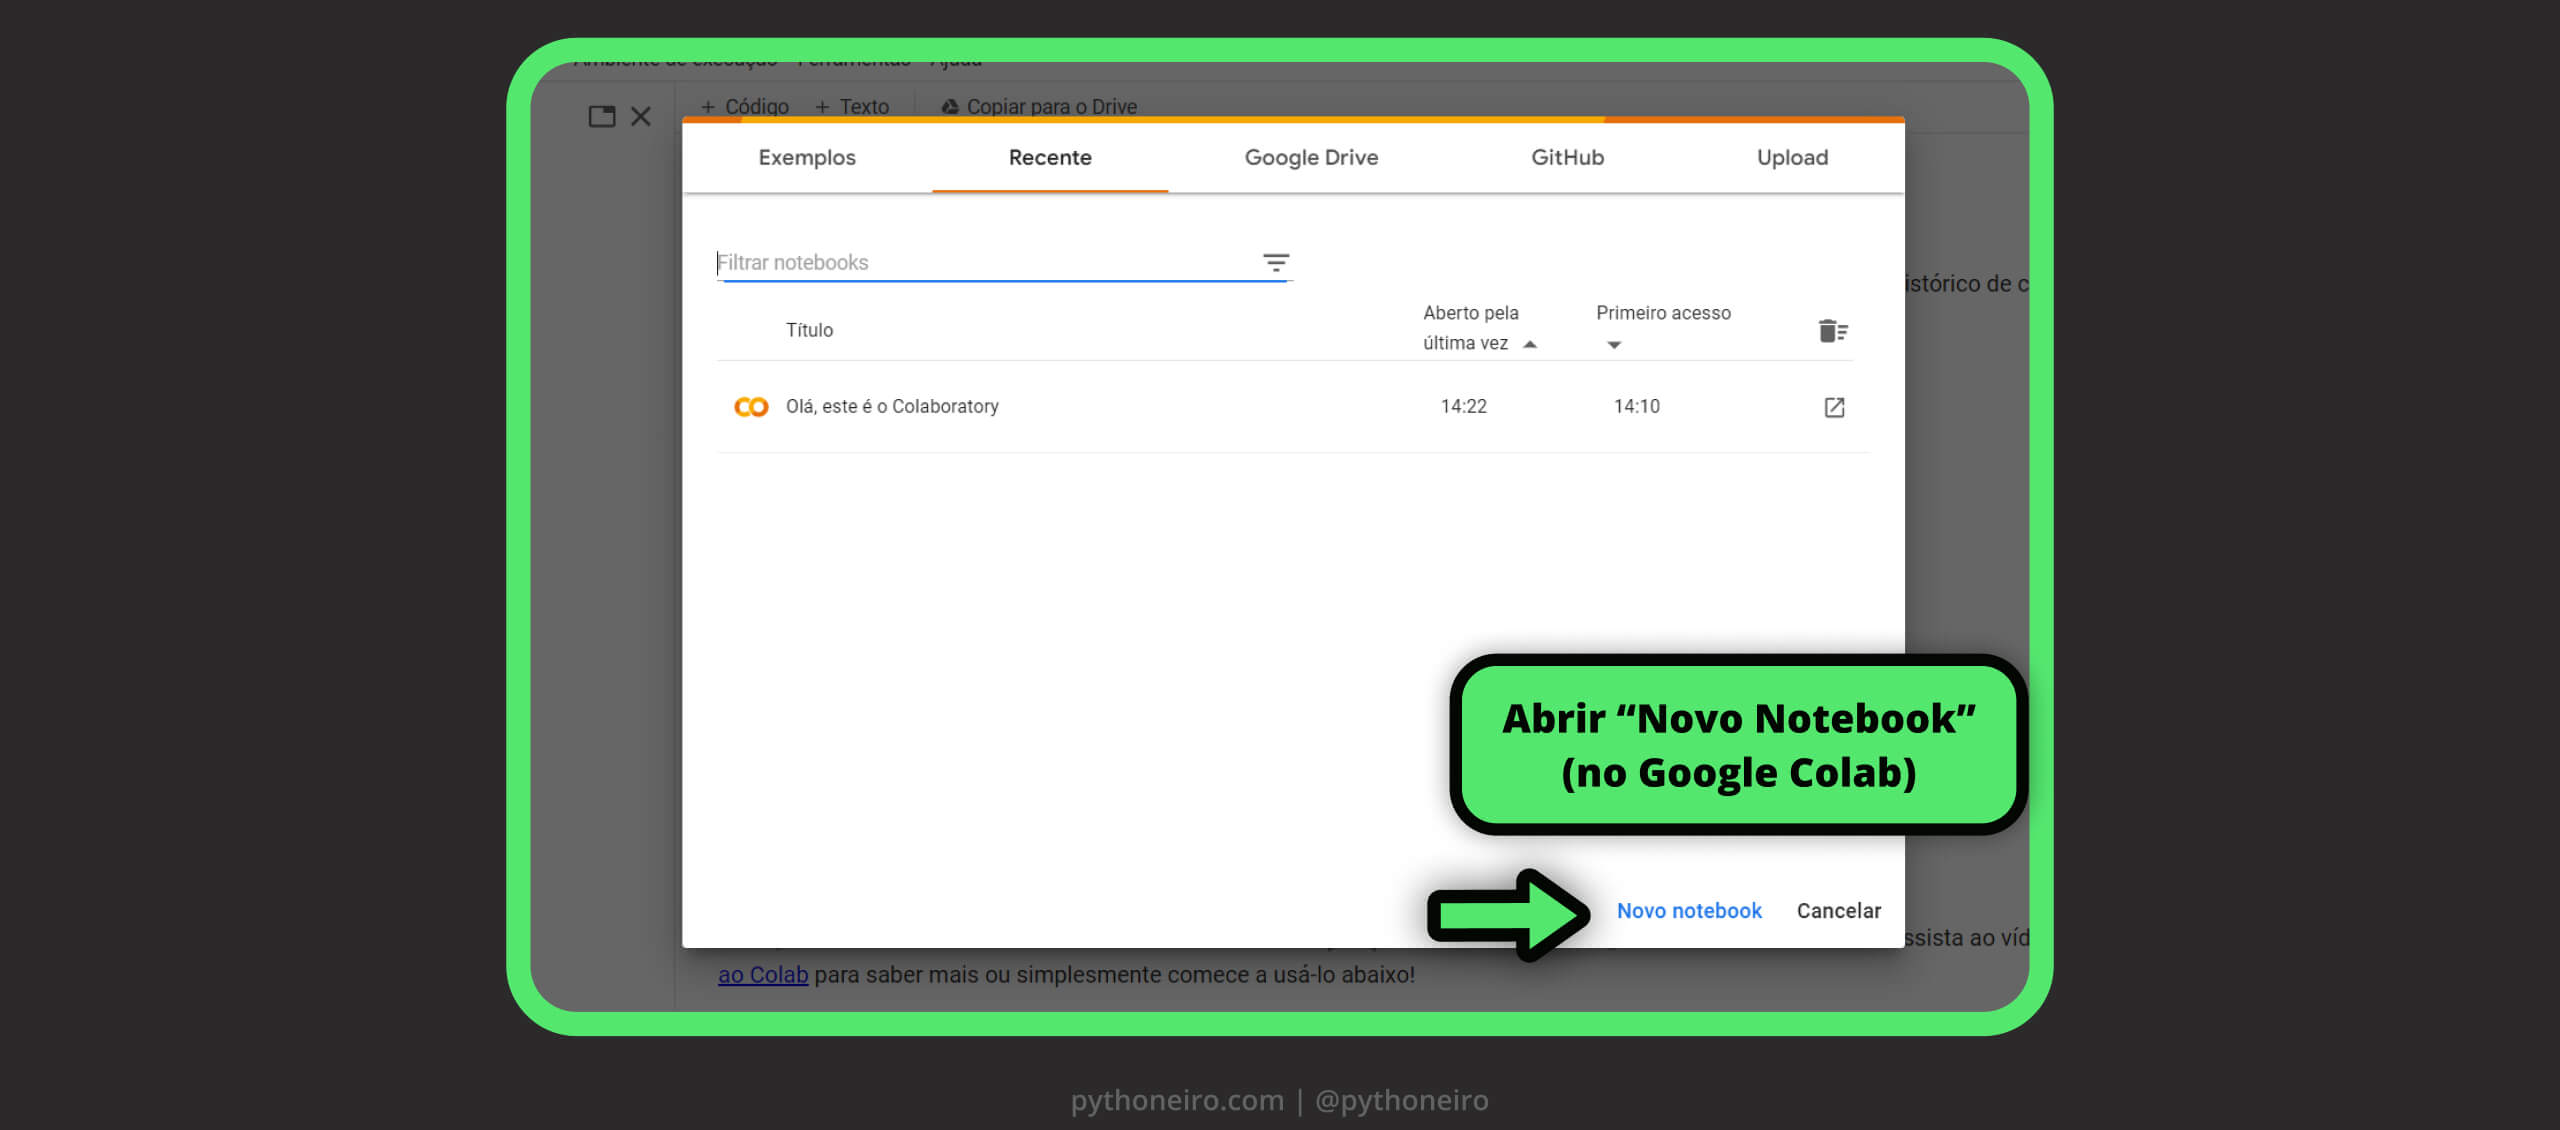The image size is (2560, 1130).
Task: Open the filter options icon
Action: pyautogui.click(x=1275, y=263)
